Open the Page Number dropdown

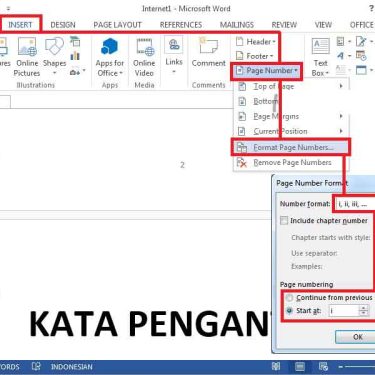pos(267,71)
